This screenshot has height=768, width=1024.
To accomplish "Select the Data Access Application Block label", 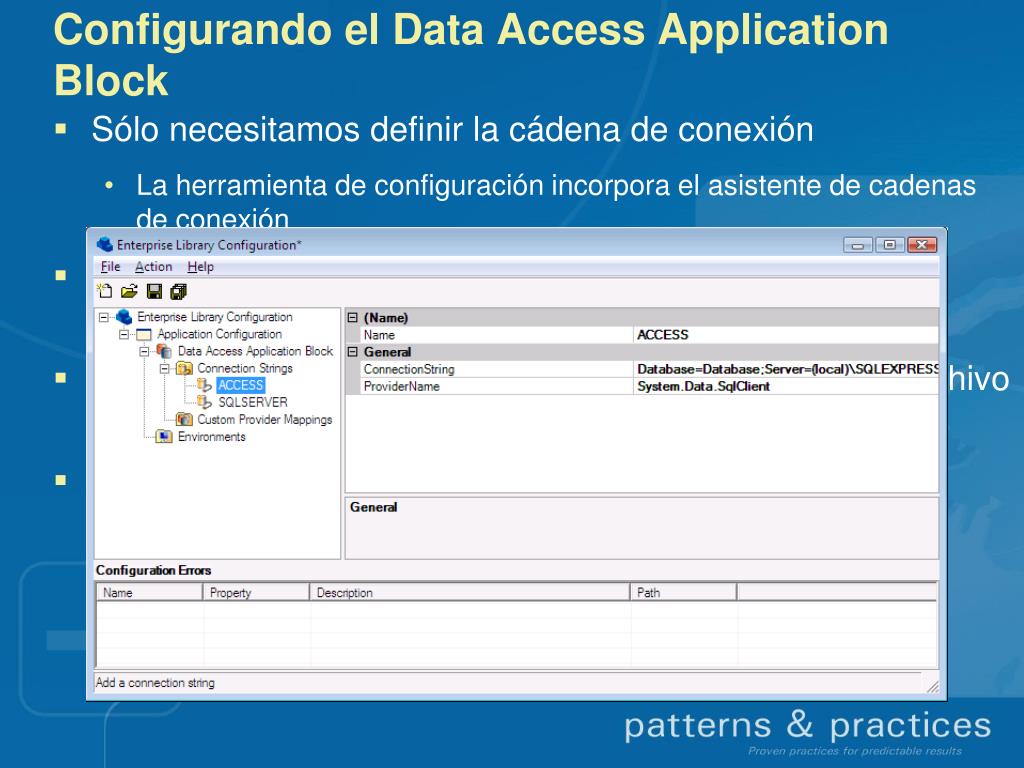I will click(x=255, y=351).
